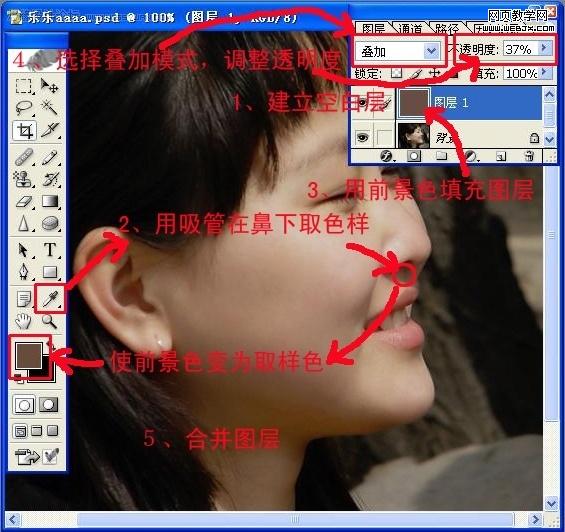Select the Slice tool

49,130
